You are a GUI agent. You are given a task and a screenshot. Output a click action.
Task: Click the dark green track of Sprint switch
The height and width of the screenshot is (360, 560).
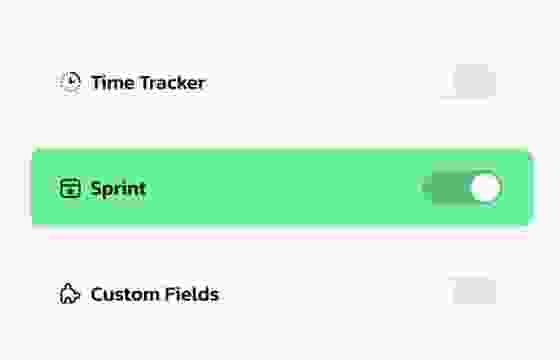click(449, 188)
